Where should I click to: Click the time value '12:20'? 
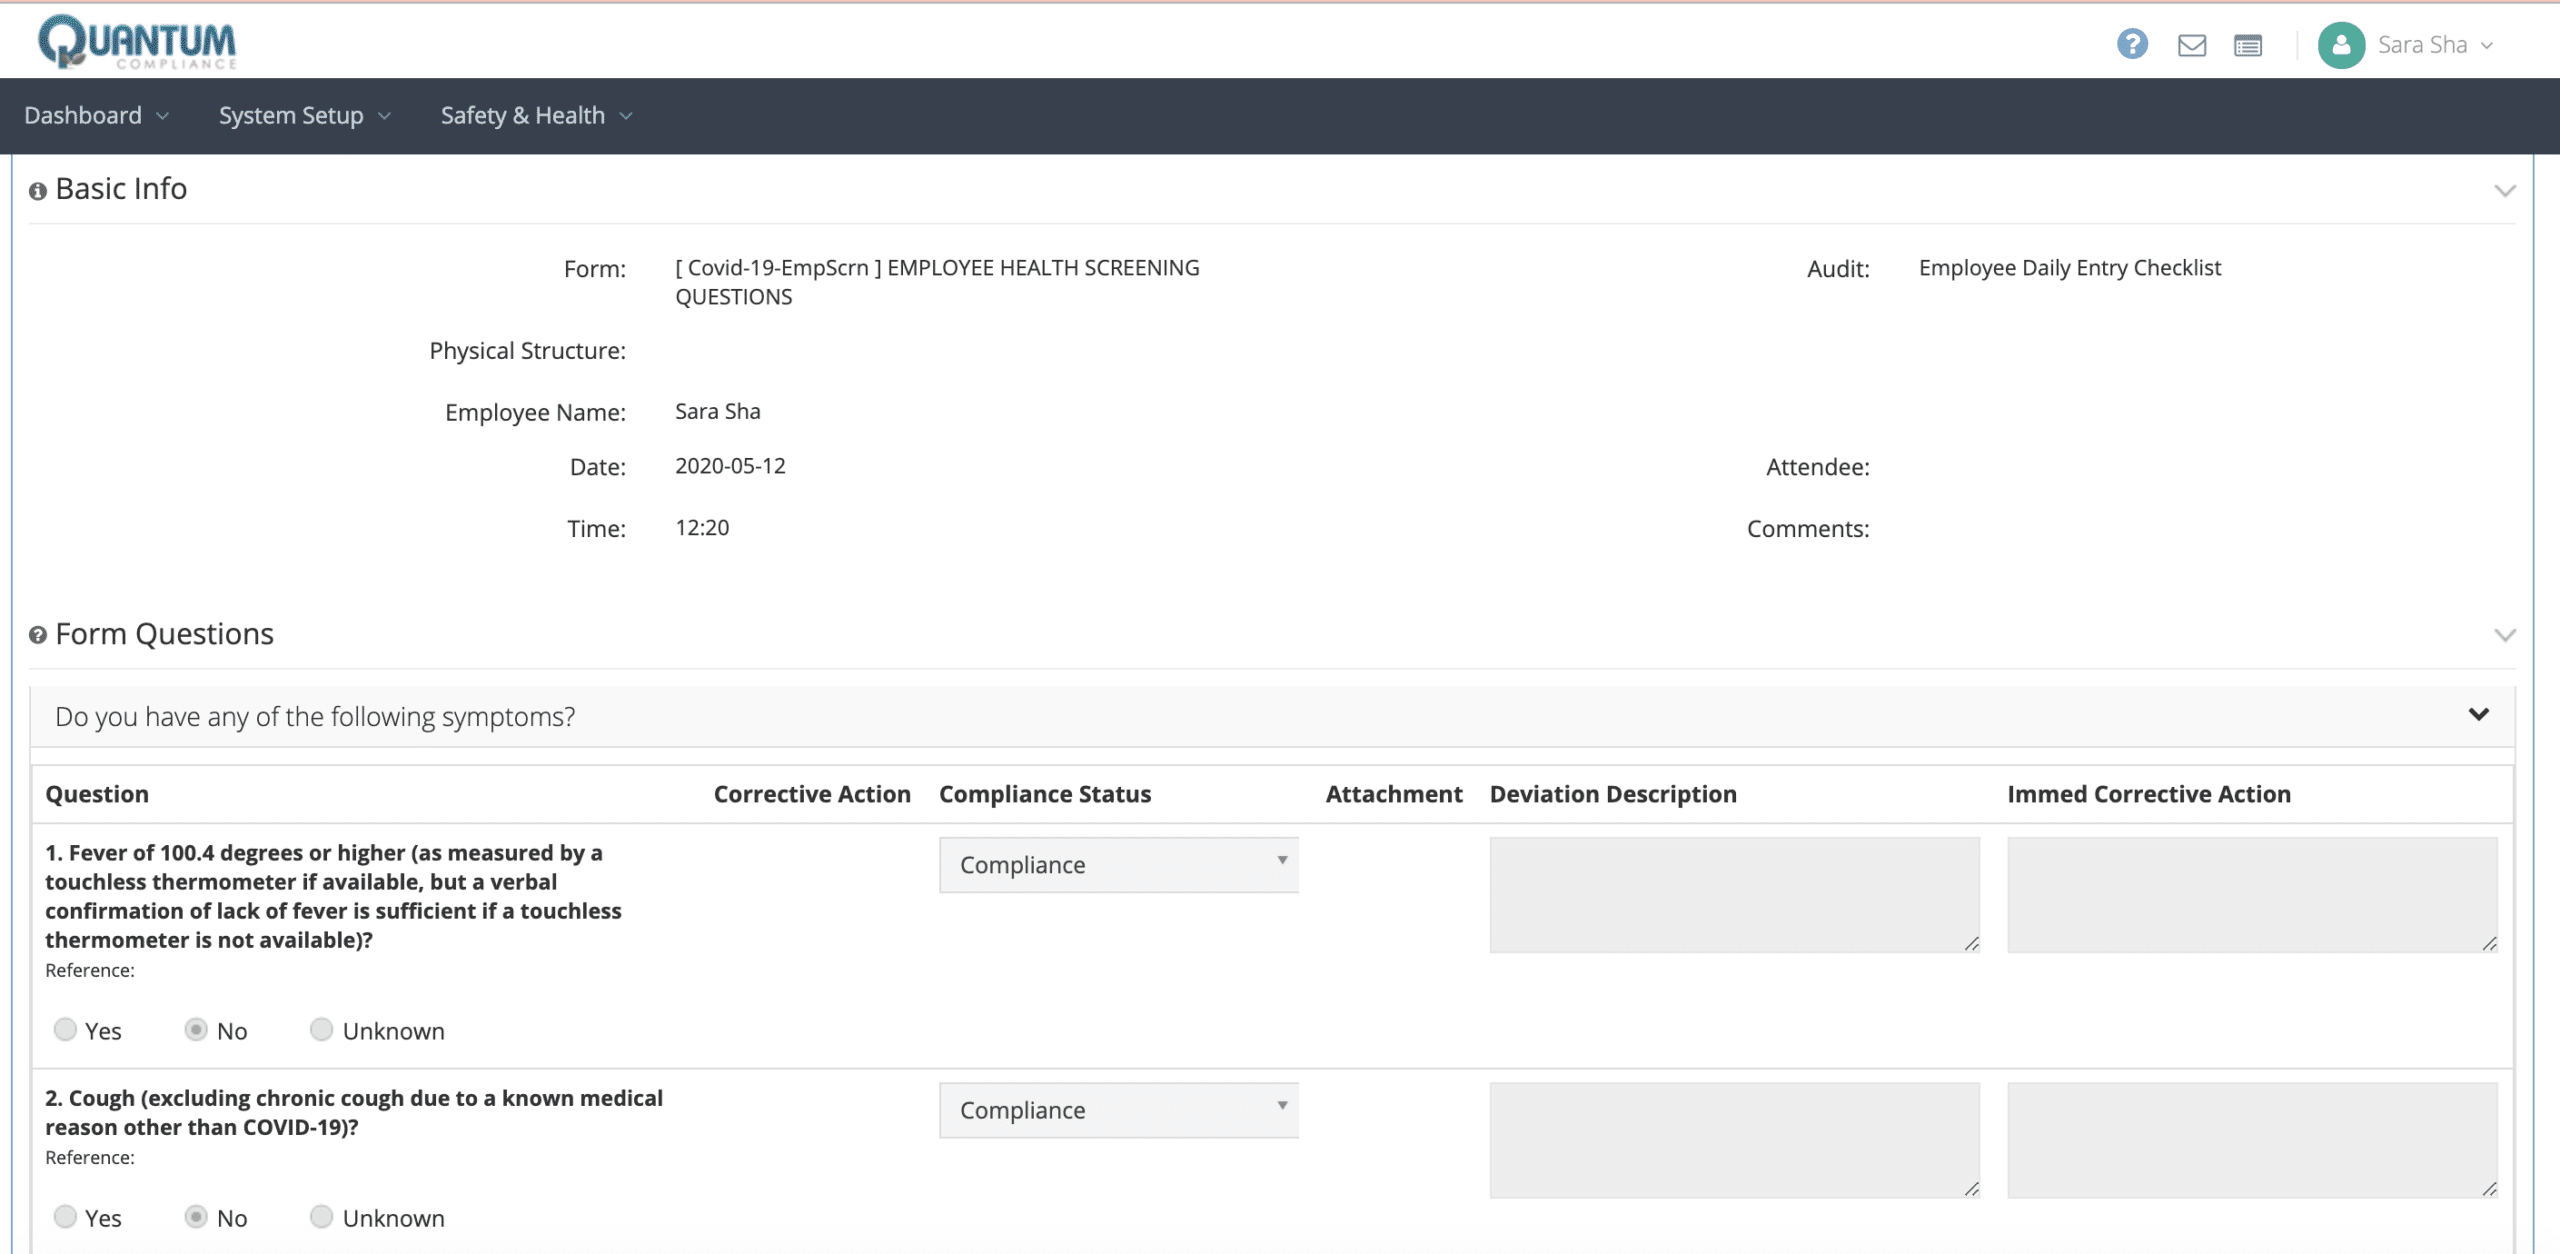[x=702, y=528]
